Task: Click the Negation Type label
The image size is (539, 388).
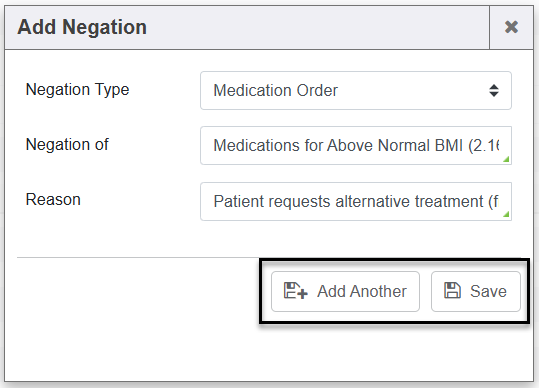Action: point(77,90)
